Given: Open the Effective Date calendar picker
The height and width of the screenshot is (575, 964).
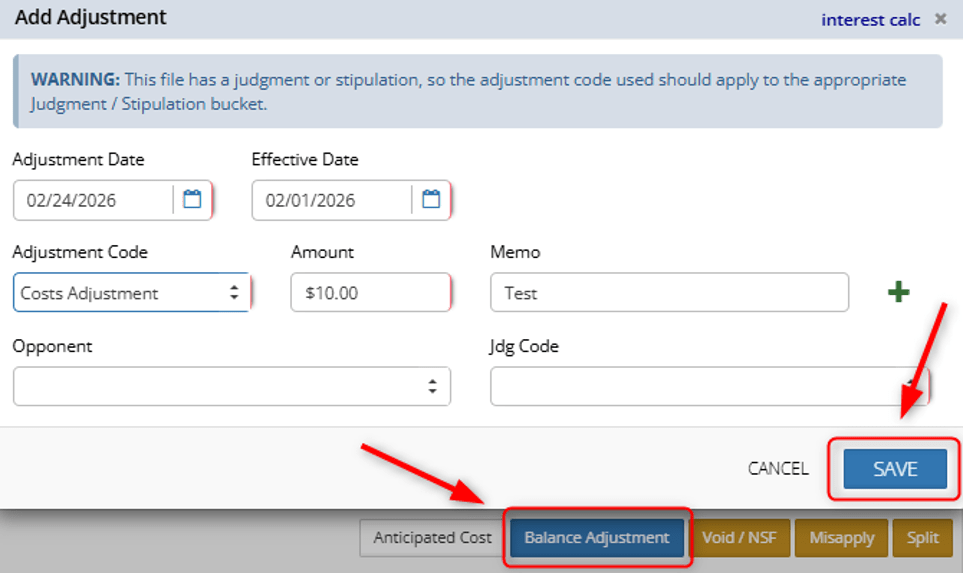Looking at the screenshot, I should point(430,200).
